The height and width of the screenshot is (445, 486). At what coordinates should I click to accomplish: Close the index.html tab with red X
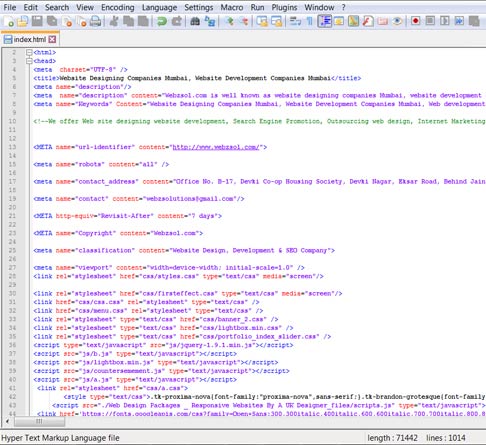click(x=52, y=39)
